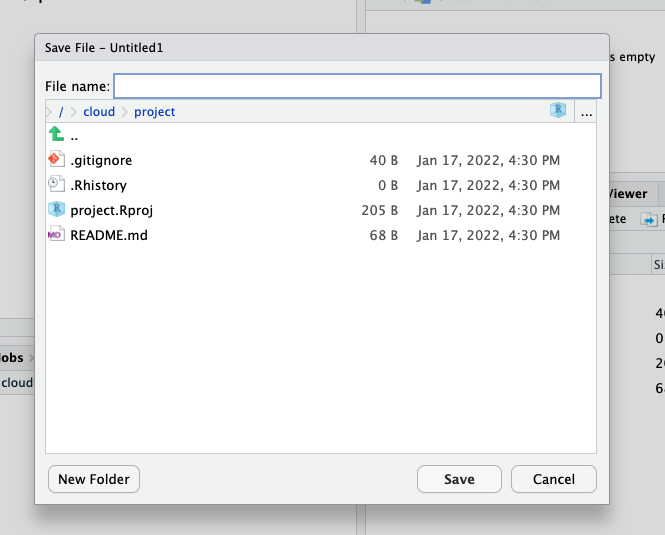This screenshot has width=665, height=535.
Task: Click the .gitignore git file icon
Action: [x=56, y=160]
